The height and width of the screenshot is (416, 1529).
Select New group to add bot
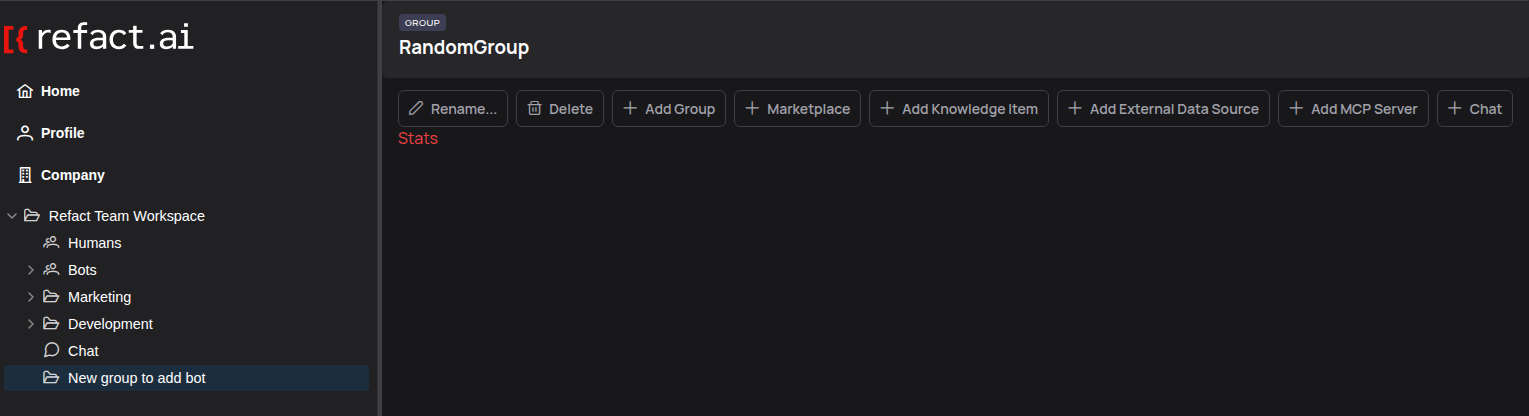[x=186, y=378]
